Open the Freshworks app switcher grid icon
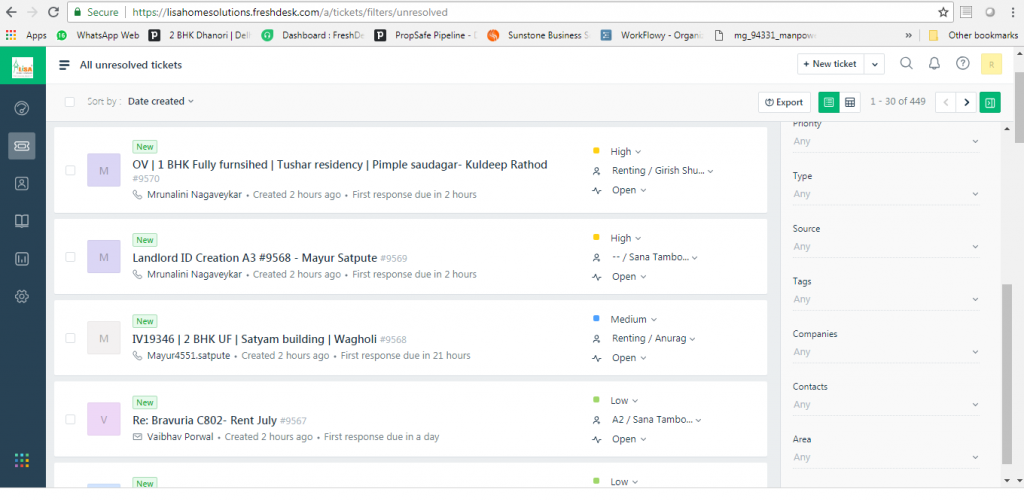 point(22,460)
